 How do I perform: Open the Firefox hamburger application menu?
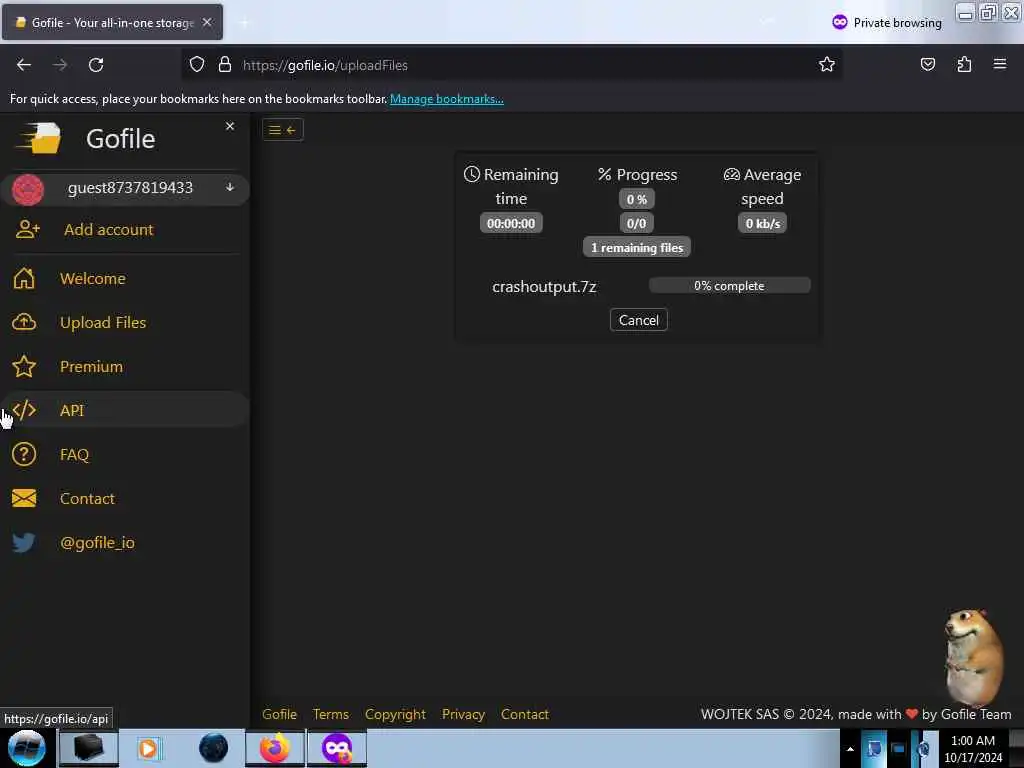1000,64
